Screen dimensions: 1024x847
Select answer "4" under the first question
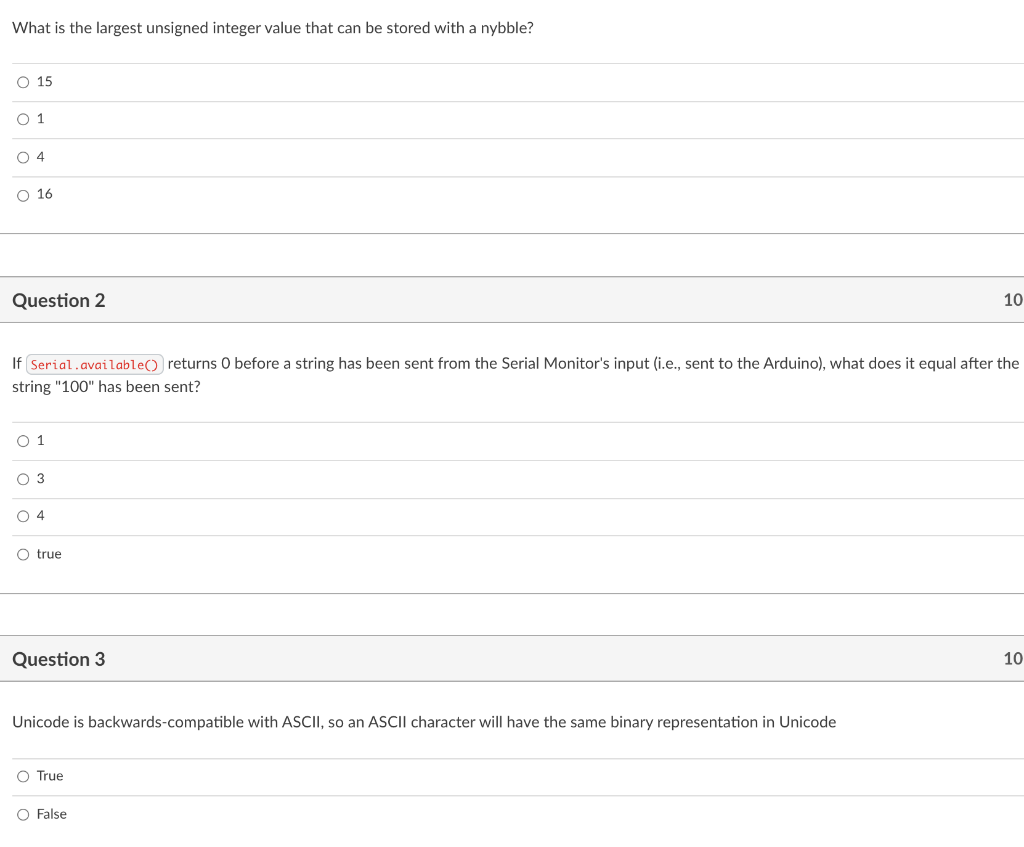(x=23, y=157)
